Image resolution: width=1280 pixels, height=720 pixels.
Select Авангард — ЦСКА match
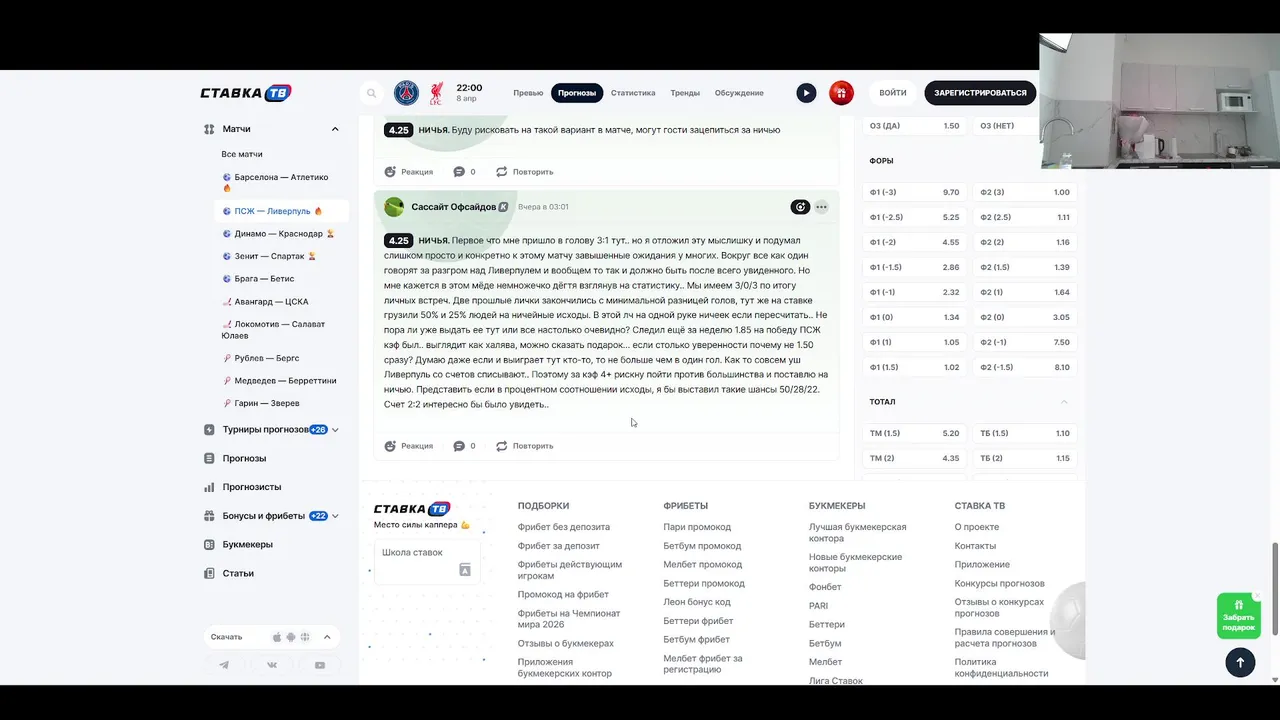click(281, 302)
